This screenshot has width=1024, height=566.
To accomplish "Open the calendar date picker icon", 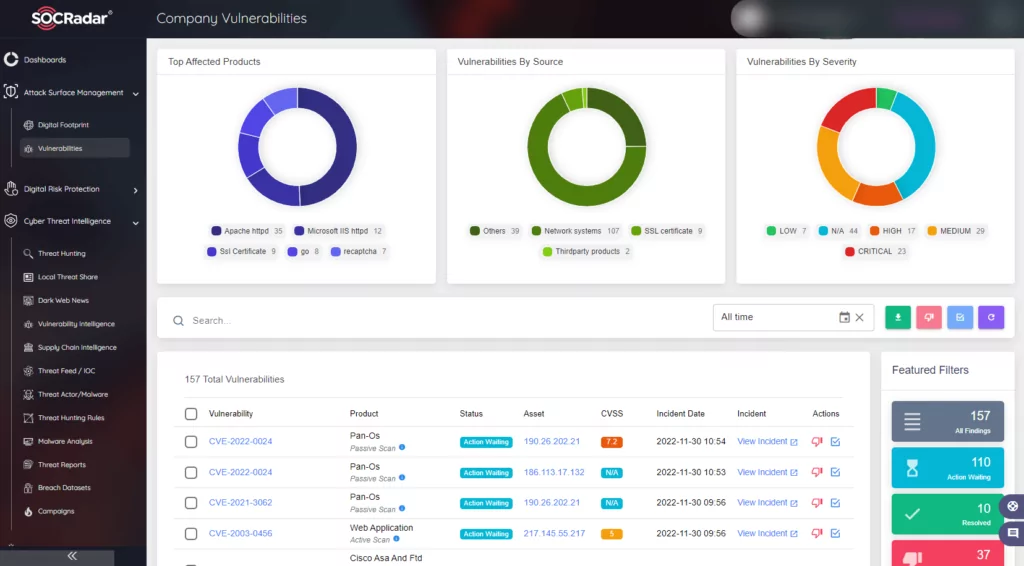I will click(x=844, y=317).
